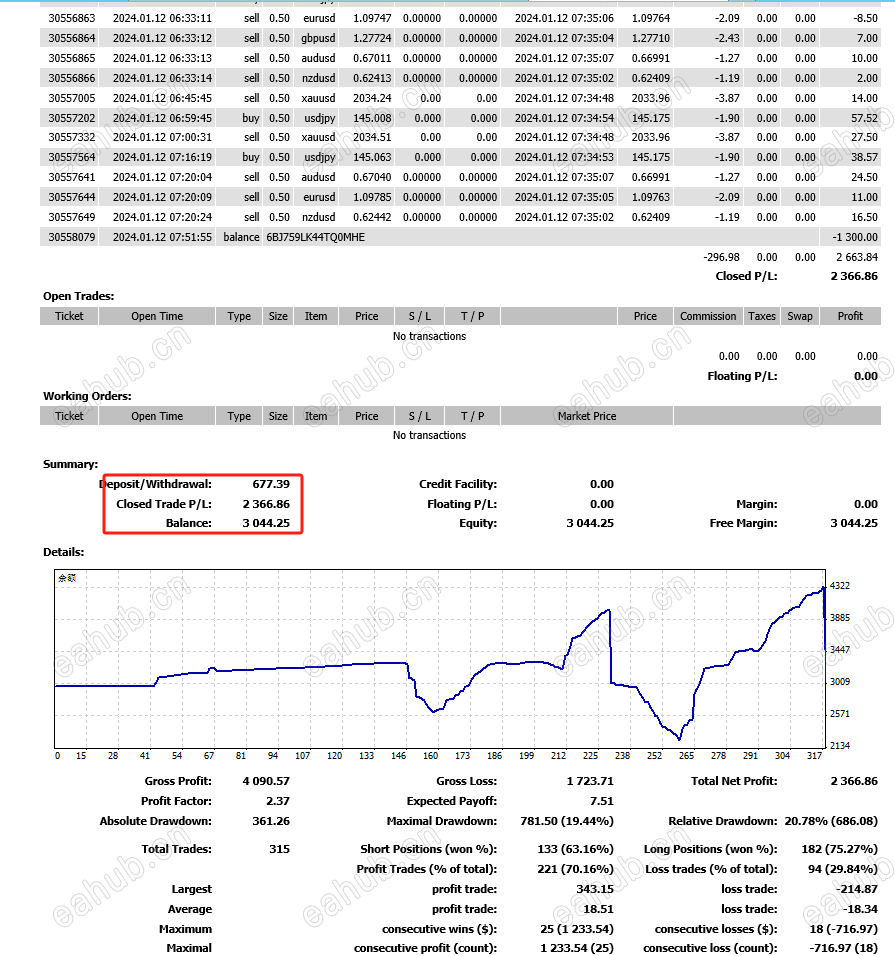The image size is (895, 956).
Task: Click Credit Facility label
Action: tap(458, 484)
